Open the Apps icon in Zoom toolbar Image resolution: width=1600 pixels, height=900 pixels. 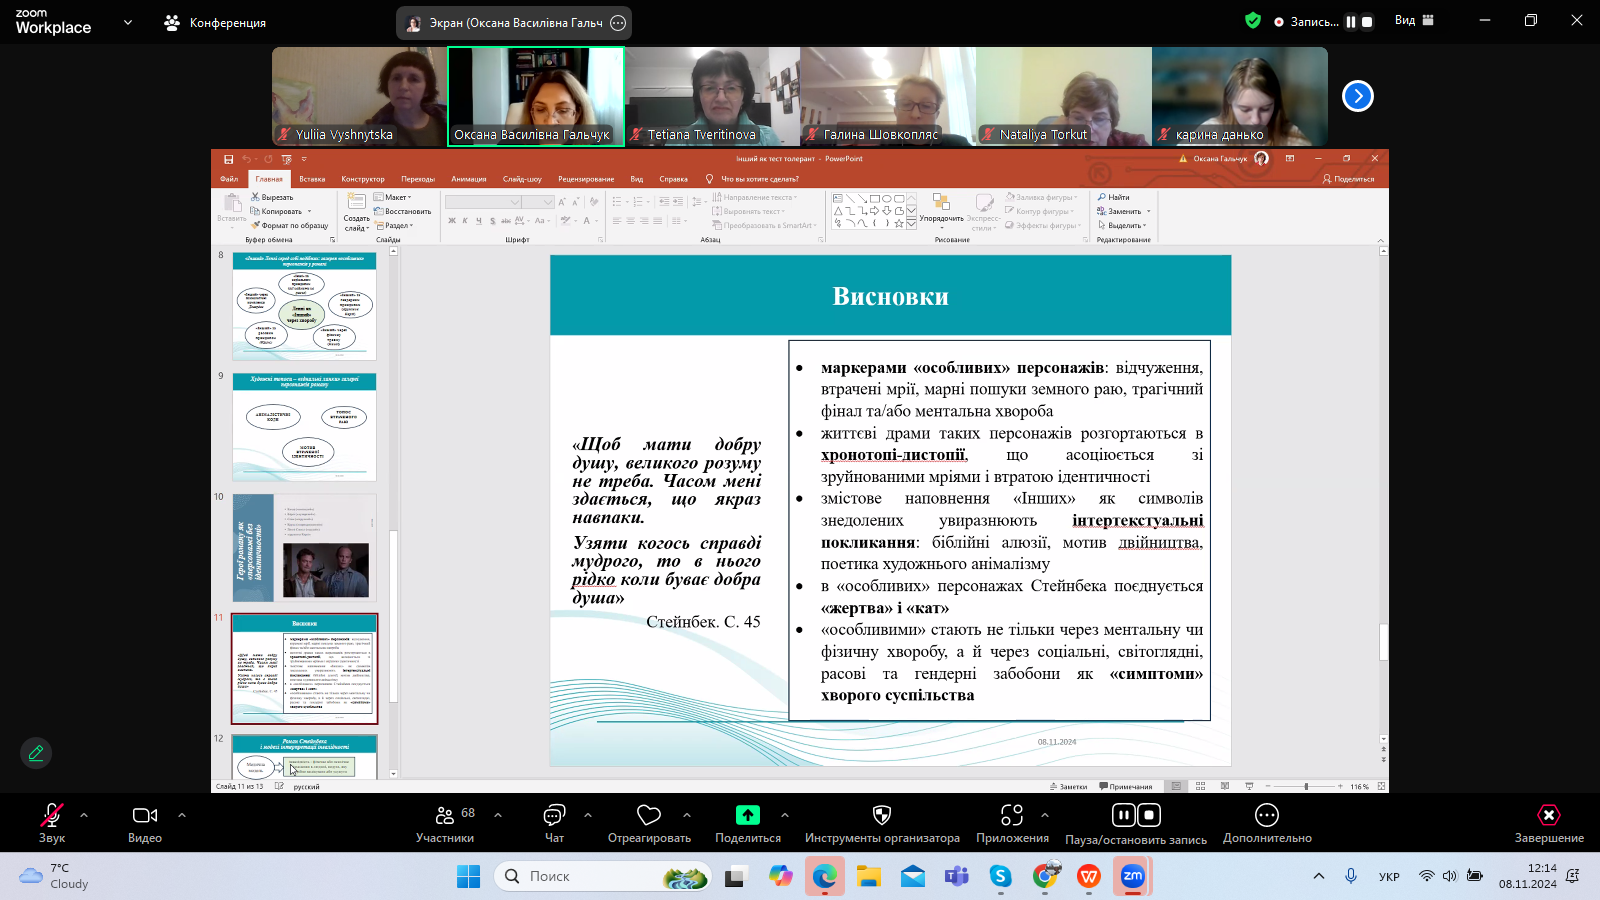click(1012, 816)
